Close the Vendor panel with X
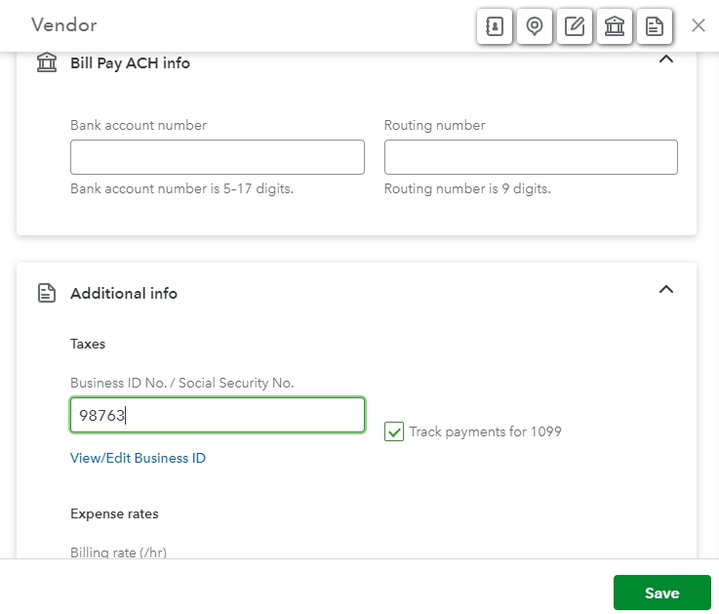Viewport: 719px width, 614px height. (699, 26)
